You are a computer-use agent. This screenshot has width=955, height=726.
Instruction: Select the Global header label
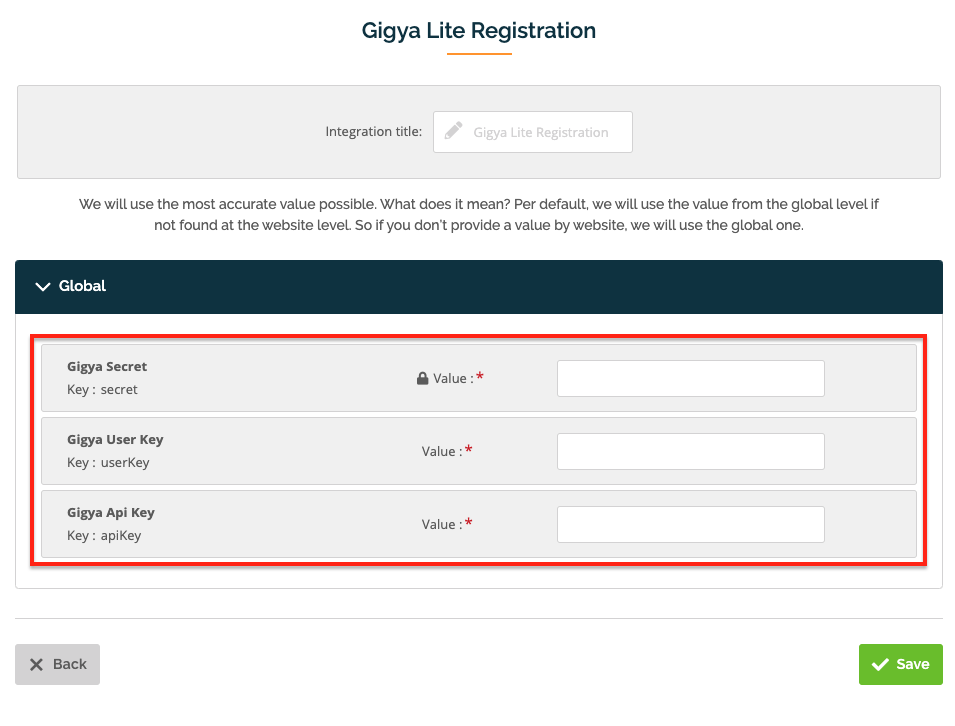tap(83, 286)
